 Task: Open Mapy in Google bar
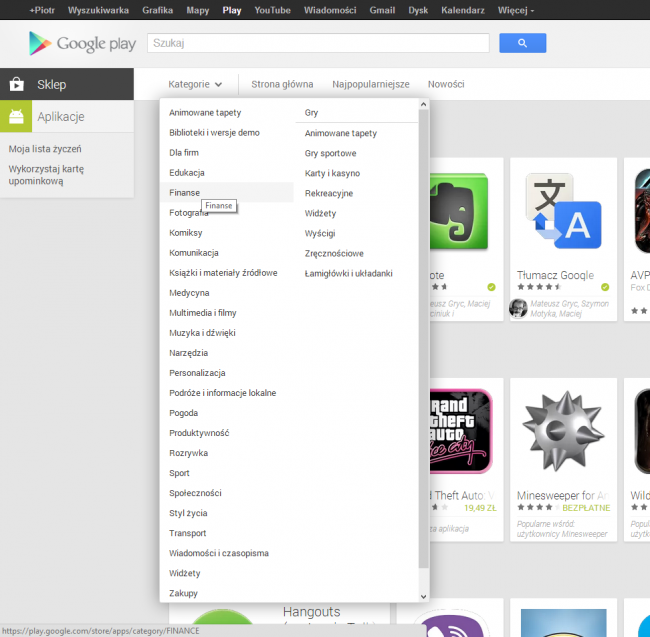click(x=198, y=10)
